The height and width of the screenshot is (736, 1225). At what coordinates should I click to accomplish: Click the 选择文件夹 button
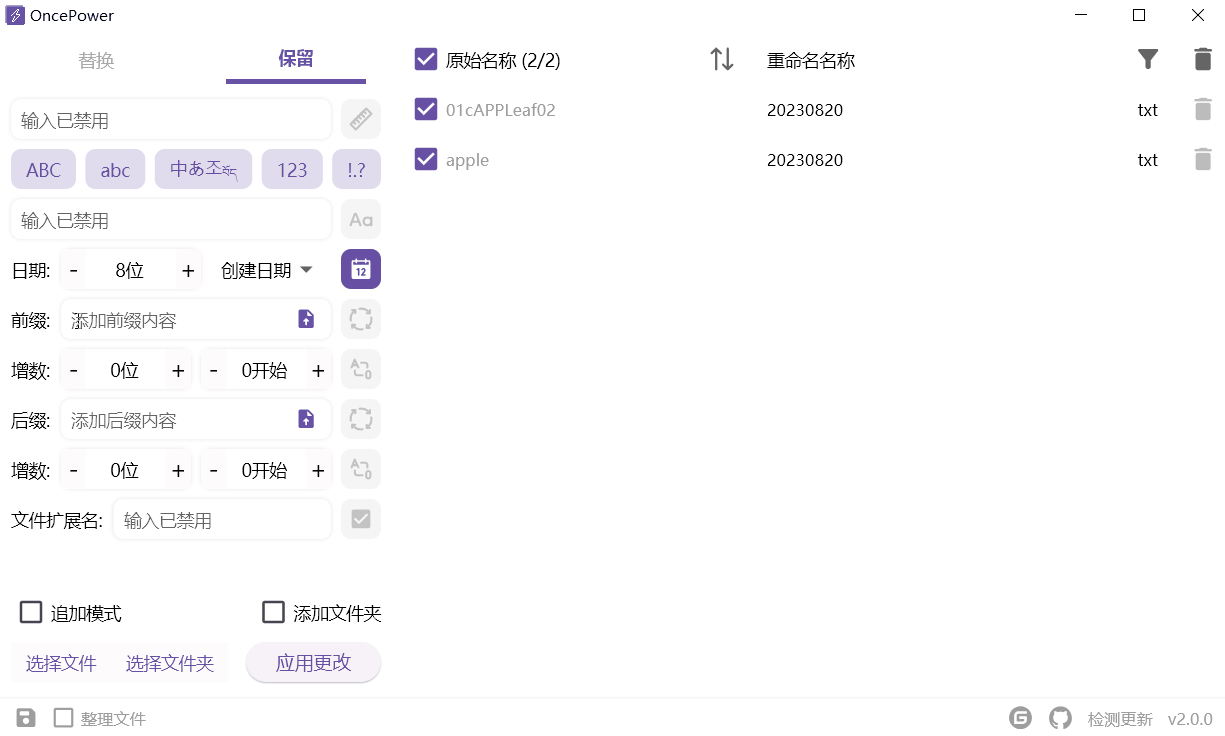click(x=170, y=664)
